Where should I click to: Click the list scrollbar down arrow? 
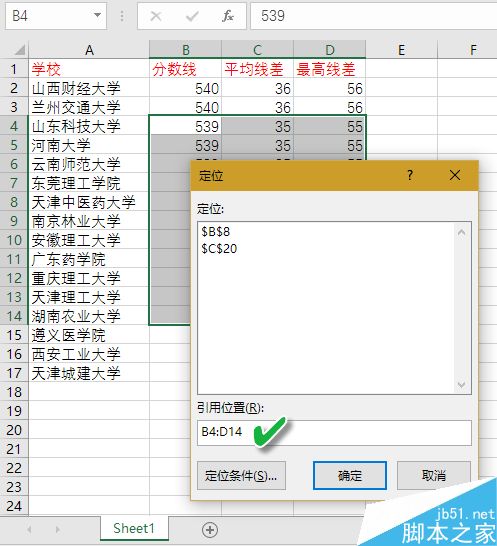click(x=462, y=384)
